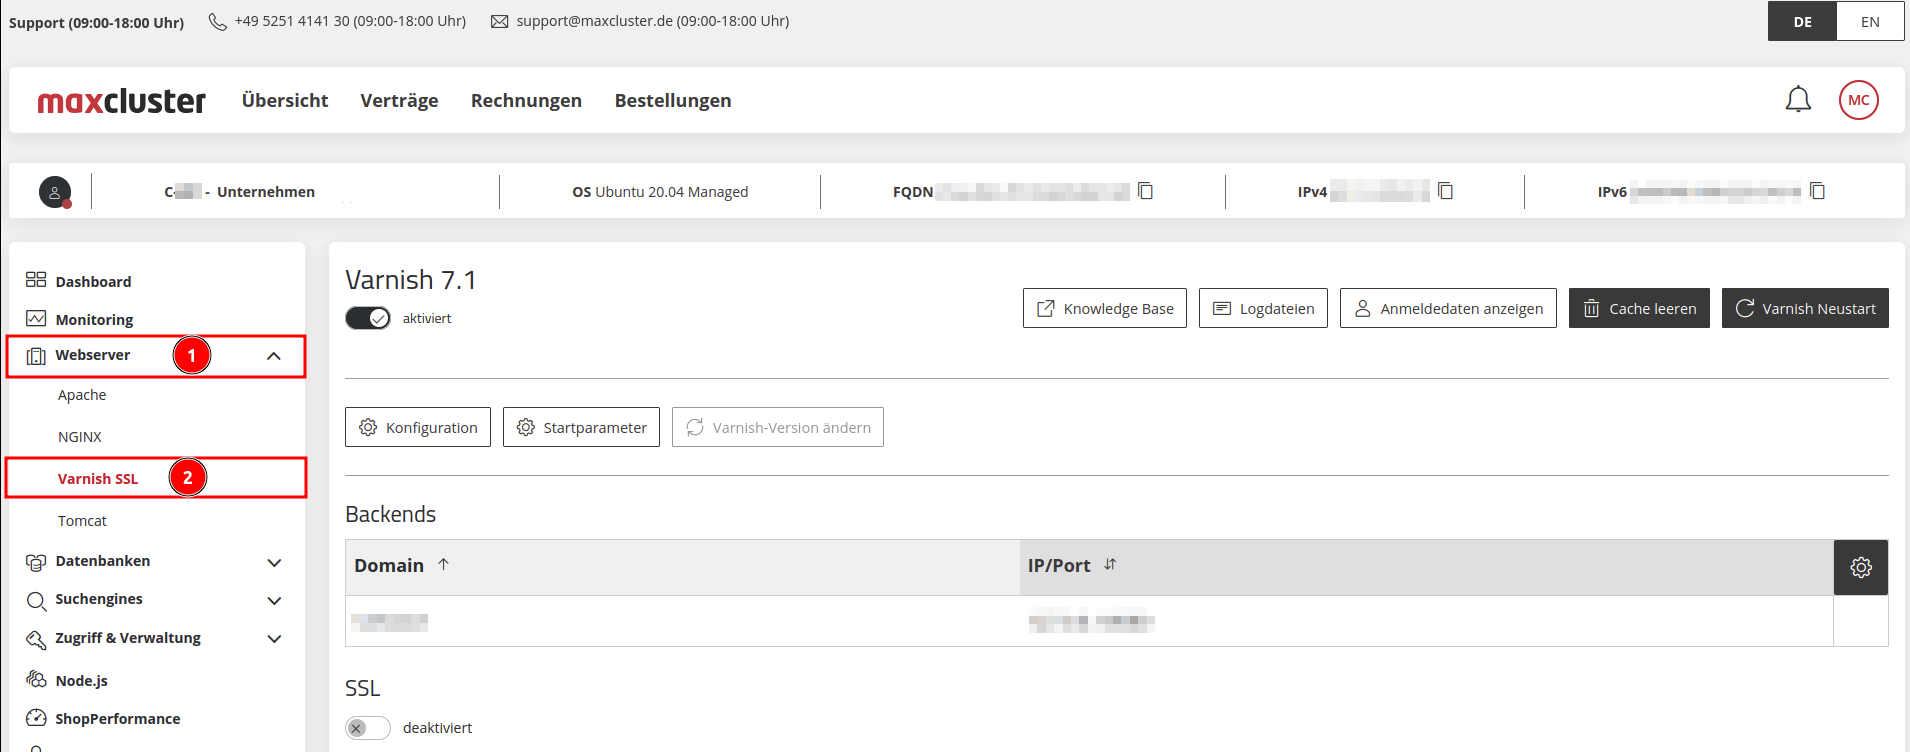Expand Zugriff & Verwaltung chevron
1910x752 pixels.
pyautogui.click(x=274, y=639)
